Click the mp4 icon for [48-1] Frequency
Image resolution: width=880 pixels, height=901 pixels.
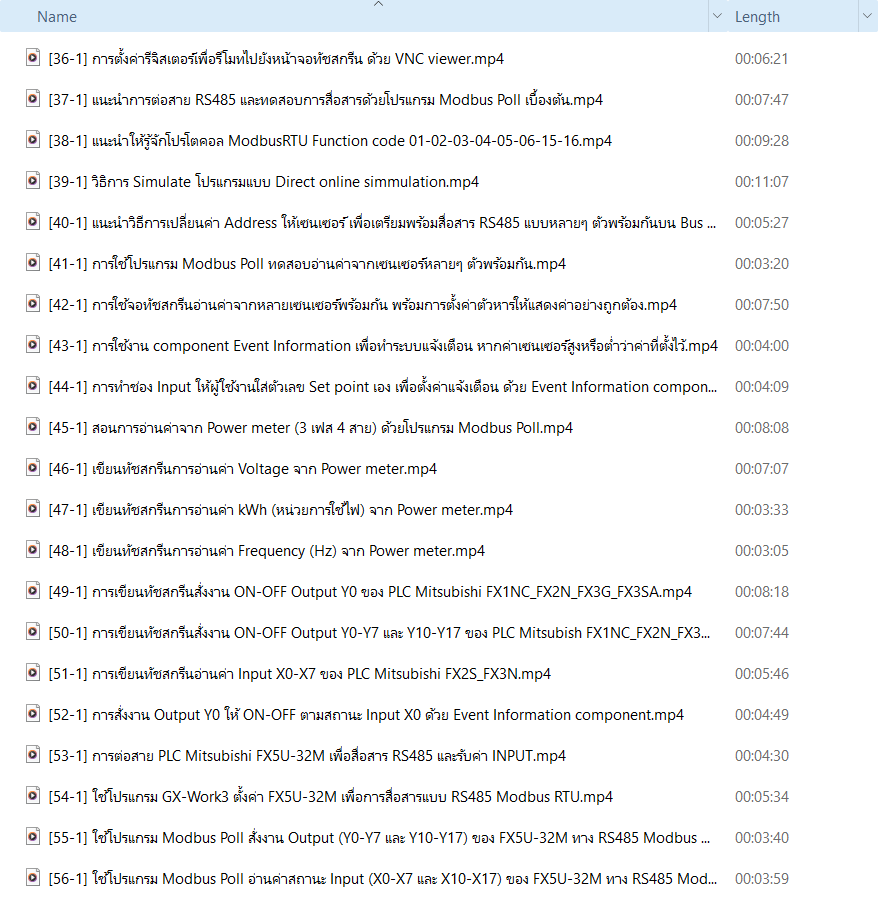coord(33,550)
